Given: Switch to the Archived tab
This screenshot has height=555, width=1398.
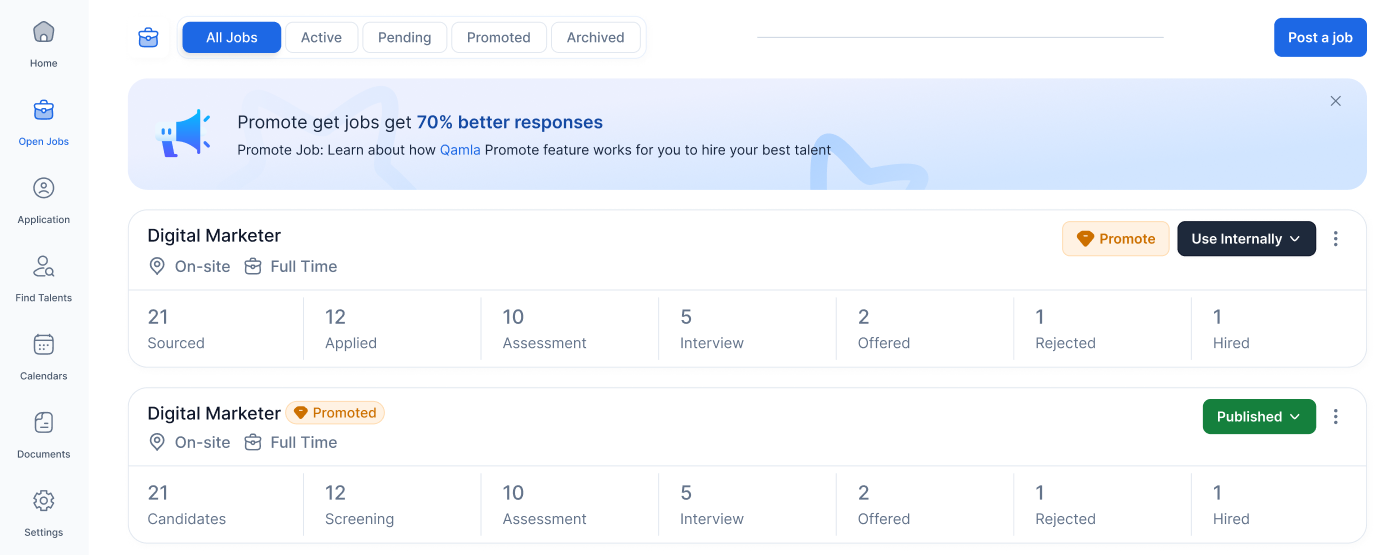Looking at the screenshot, I should tap(595, 38).
